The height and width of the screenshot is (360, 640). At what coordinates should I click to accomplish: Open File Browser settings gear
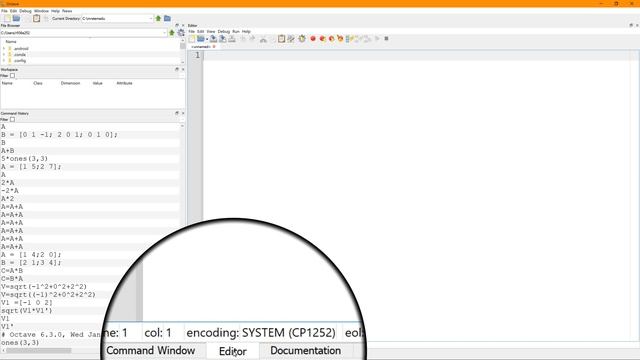tap(181, 33)
